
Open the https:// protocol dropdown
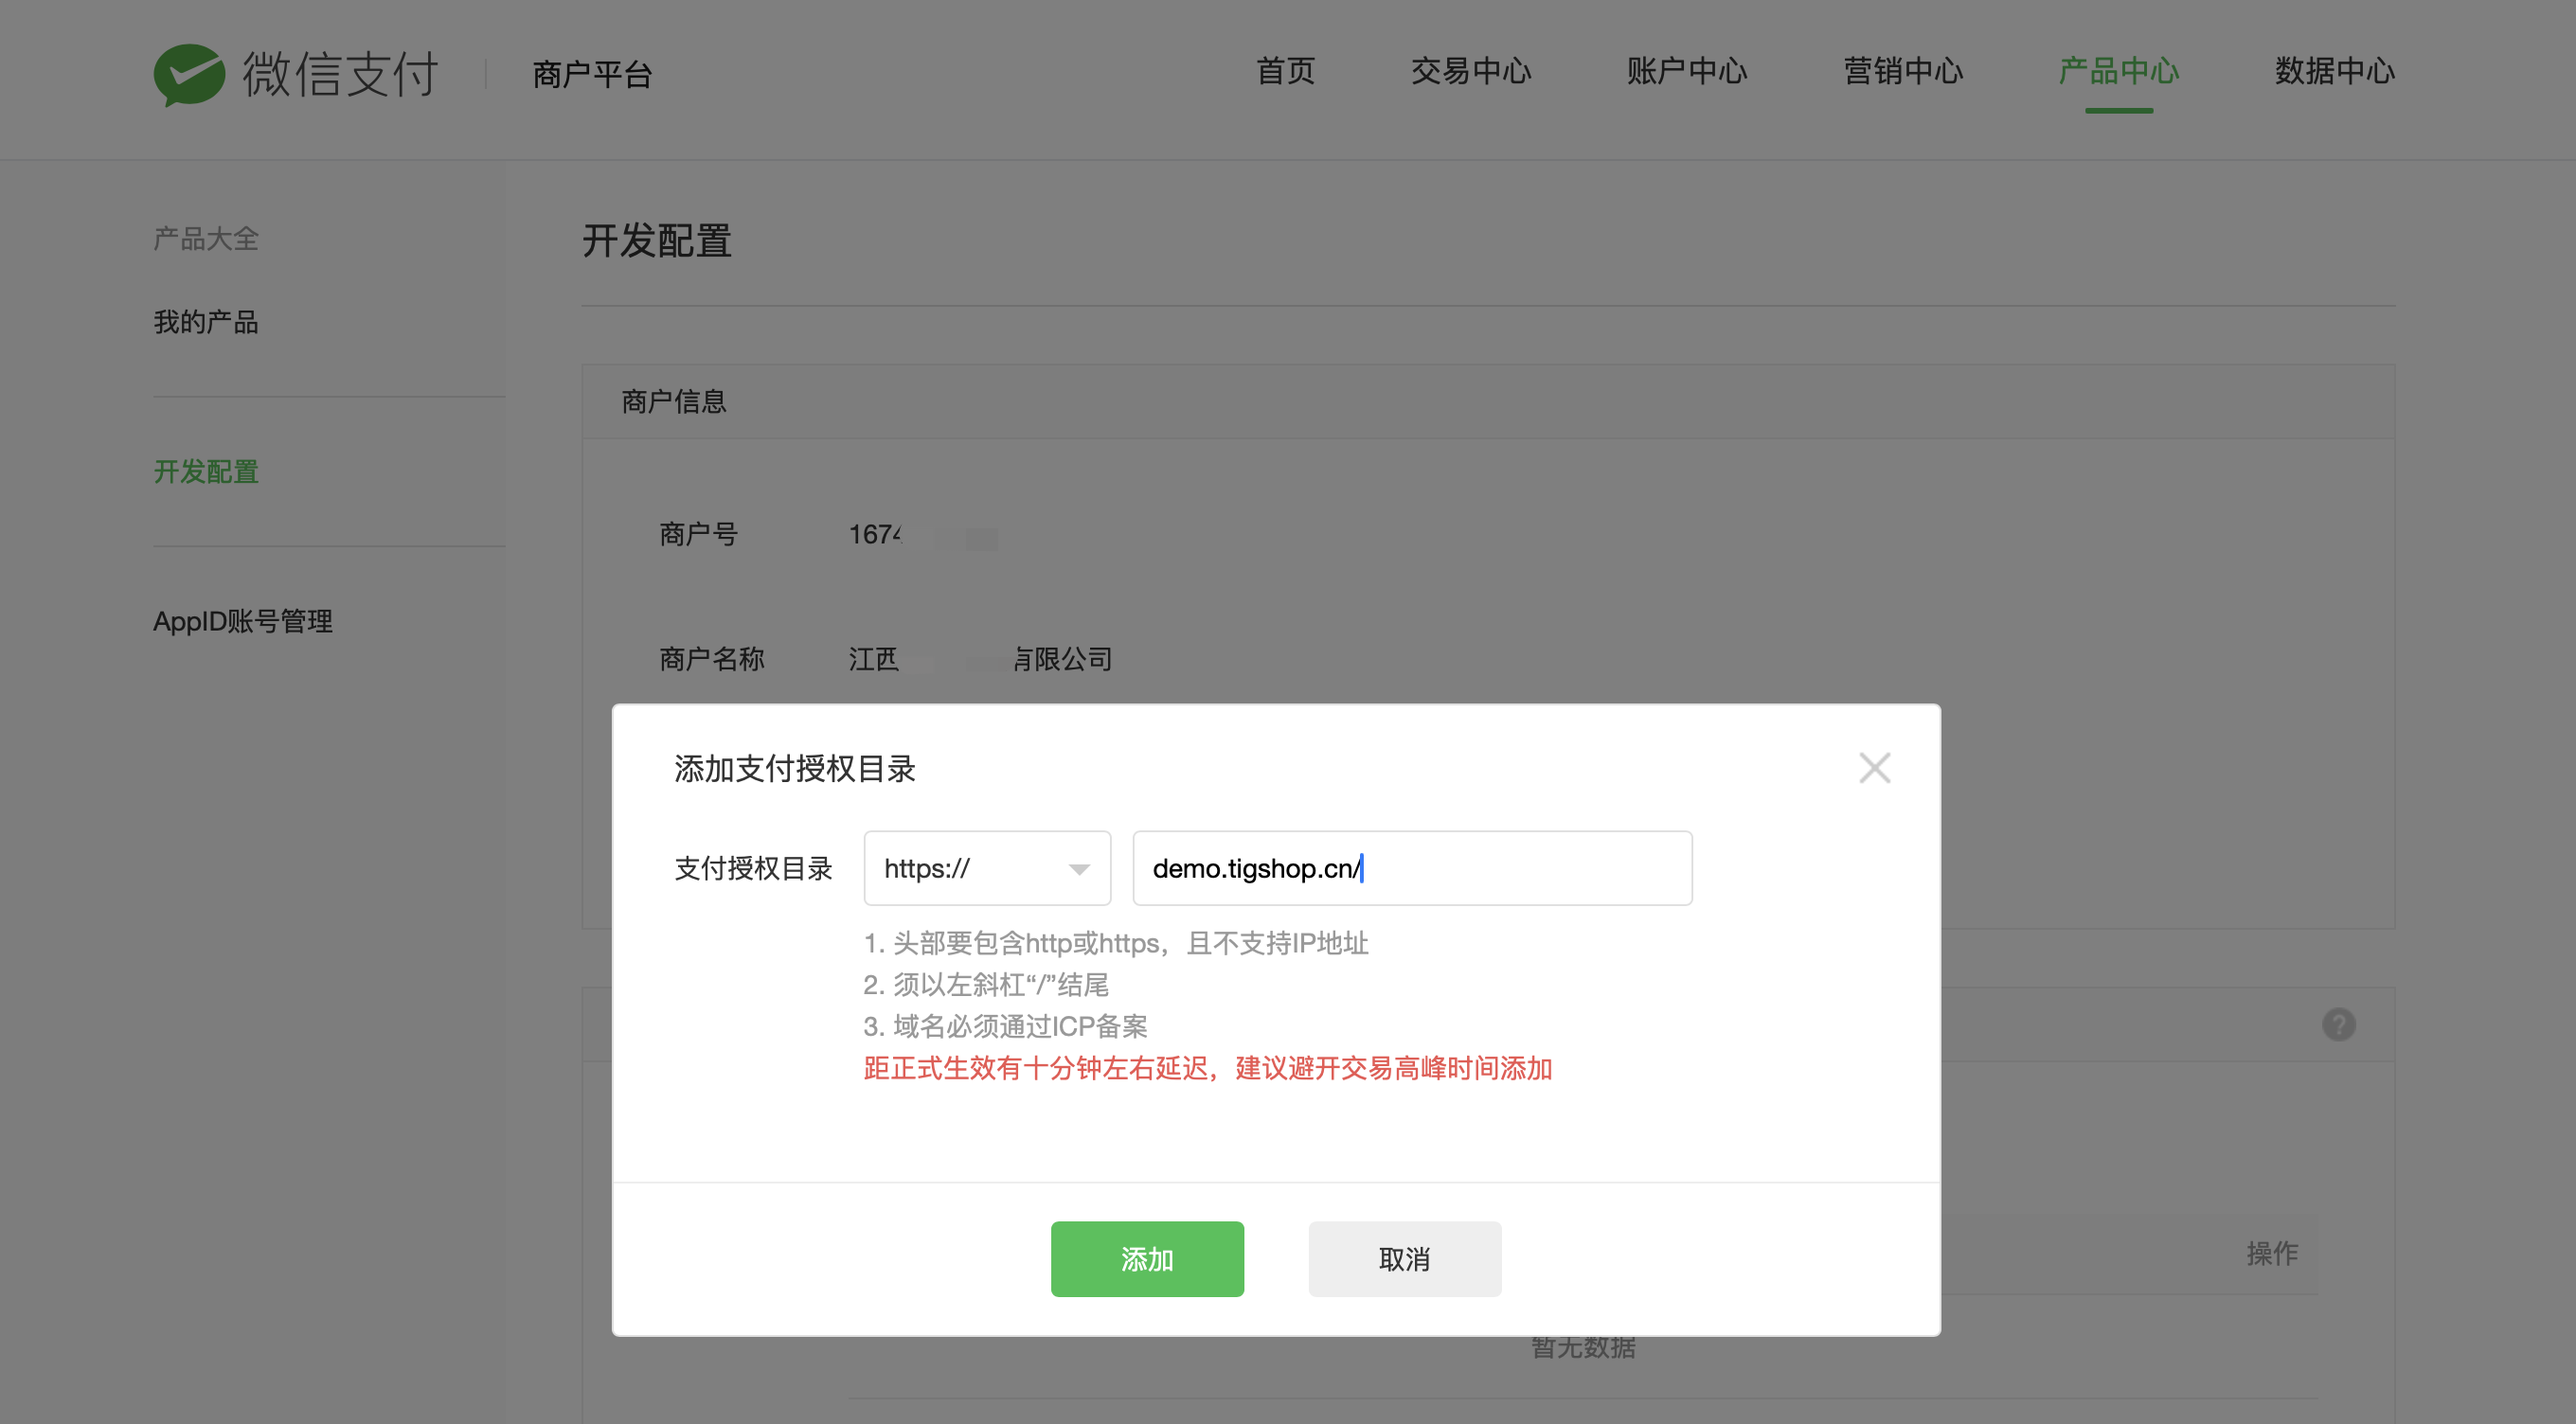click(987, 868)
